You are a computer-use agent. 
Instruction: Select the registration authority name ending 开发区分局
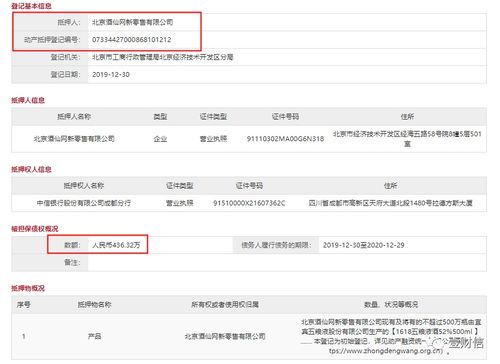point(163,57)
